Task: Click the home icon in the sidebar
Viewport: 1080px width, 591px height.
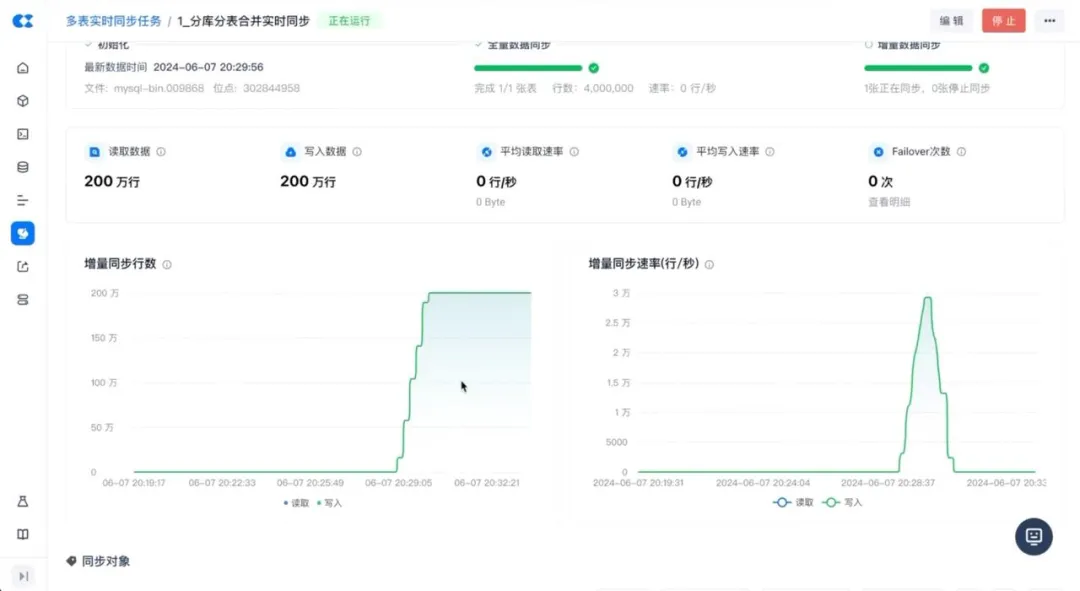Action: [22, 68]
